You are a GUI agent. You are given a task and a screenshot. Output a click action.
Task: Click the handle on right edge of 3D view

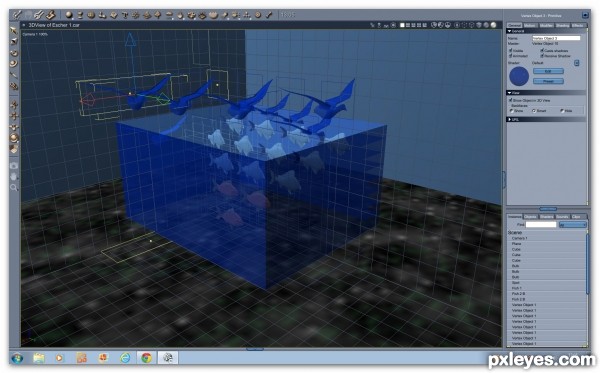coord(504,179)
